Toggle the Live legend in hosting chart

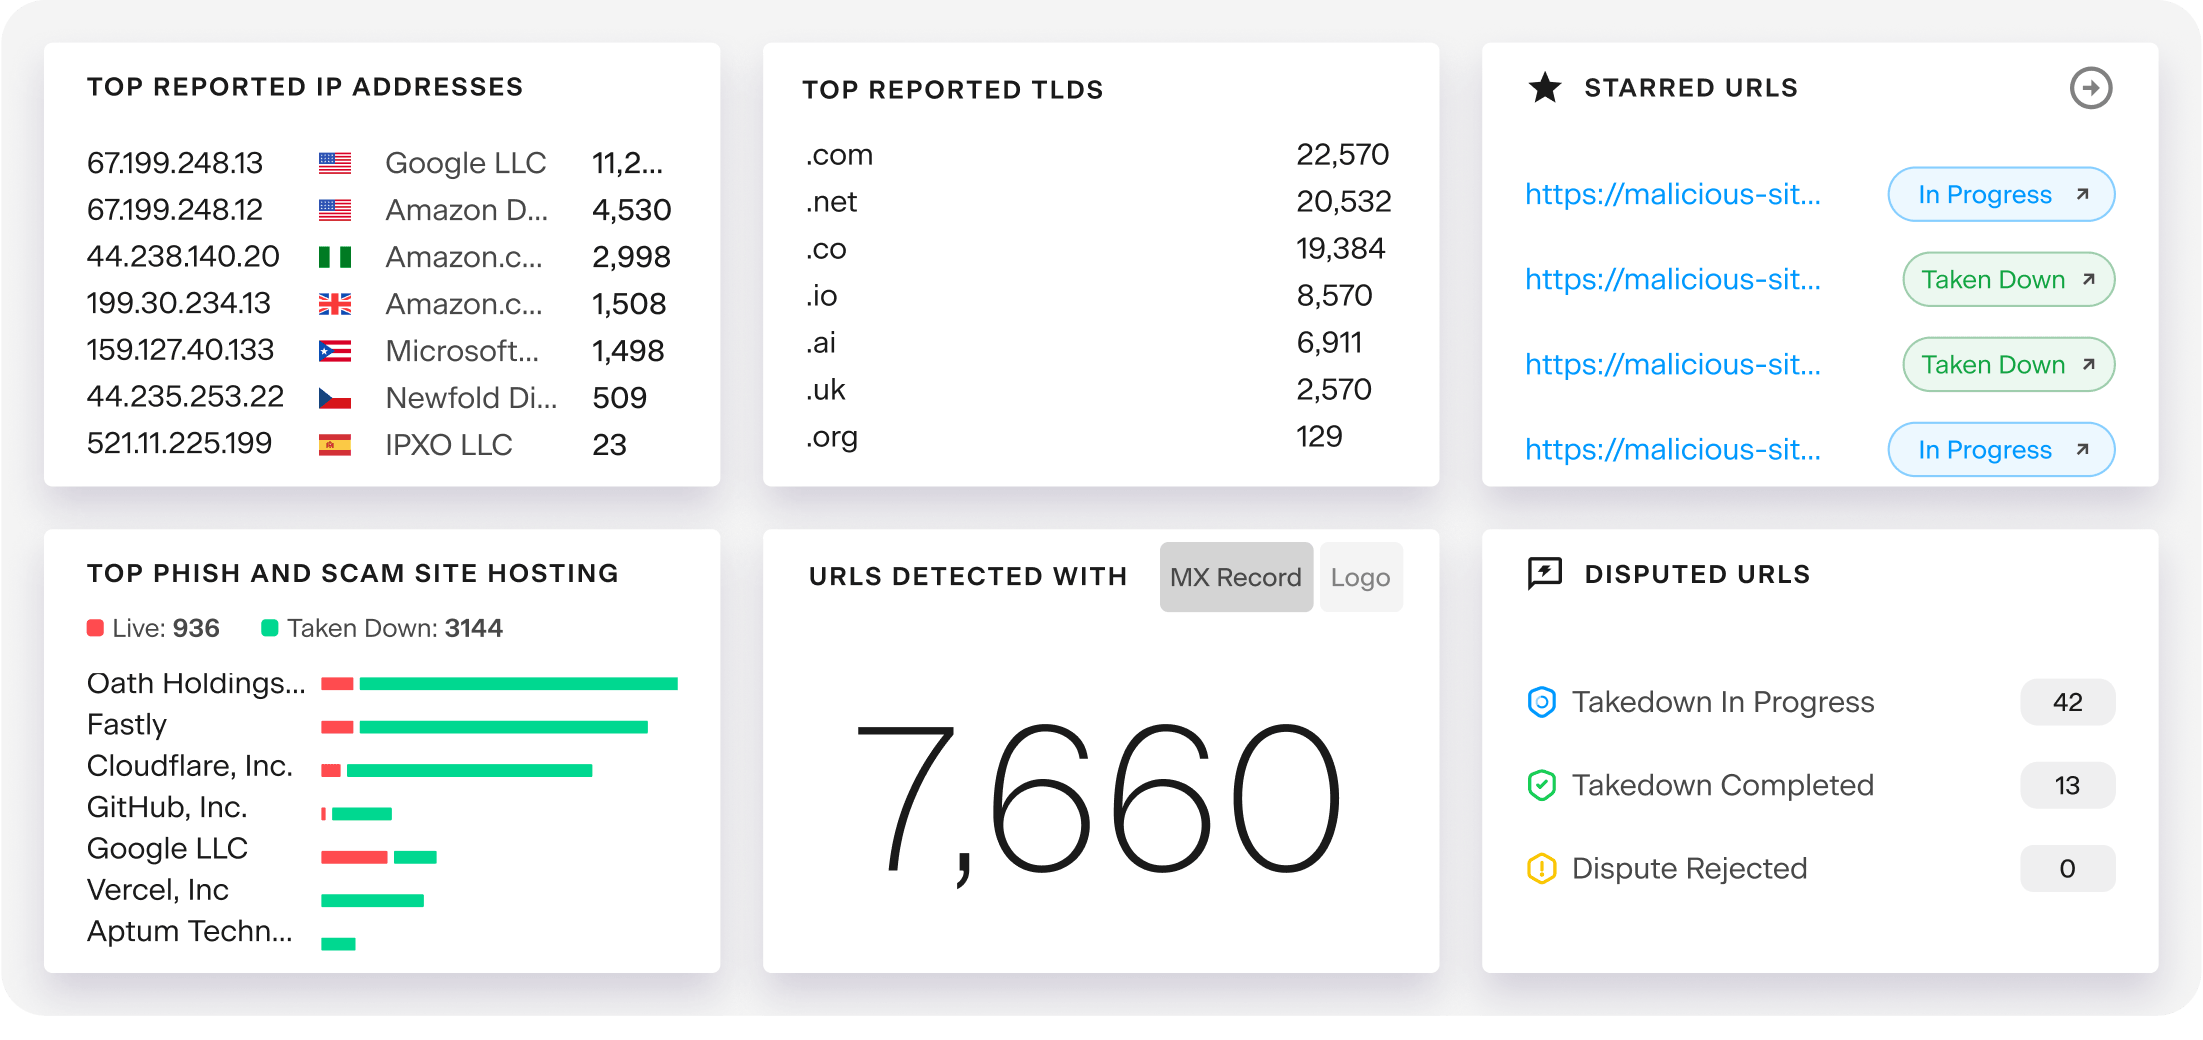[96, 627]
